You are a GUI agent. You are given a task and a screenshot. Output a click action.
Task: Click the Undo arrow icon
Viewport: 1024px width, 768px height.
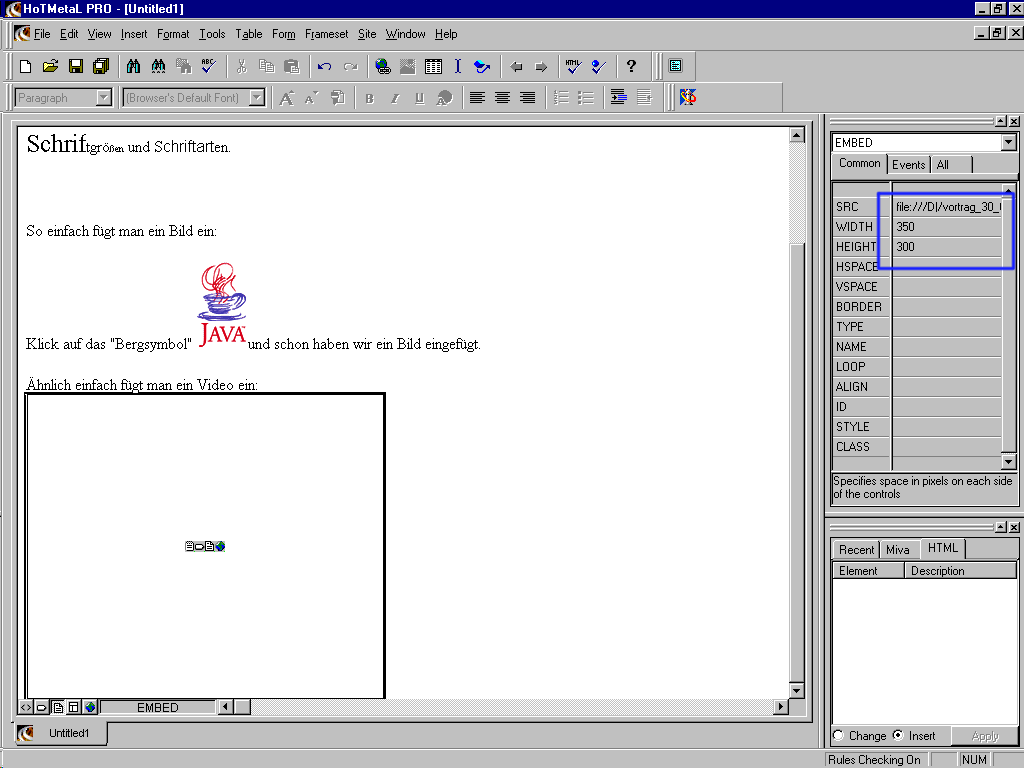click(x=324, y=67)
